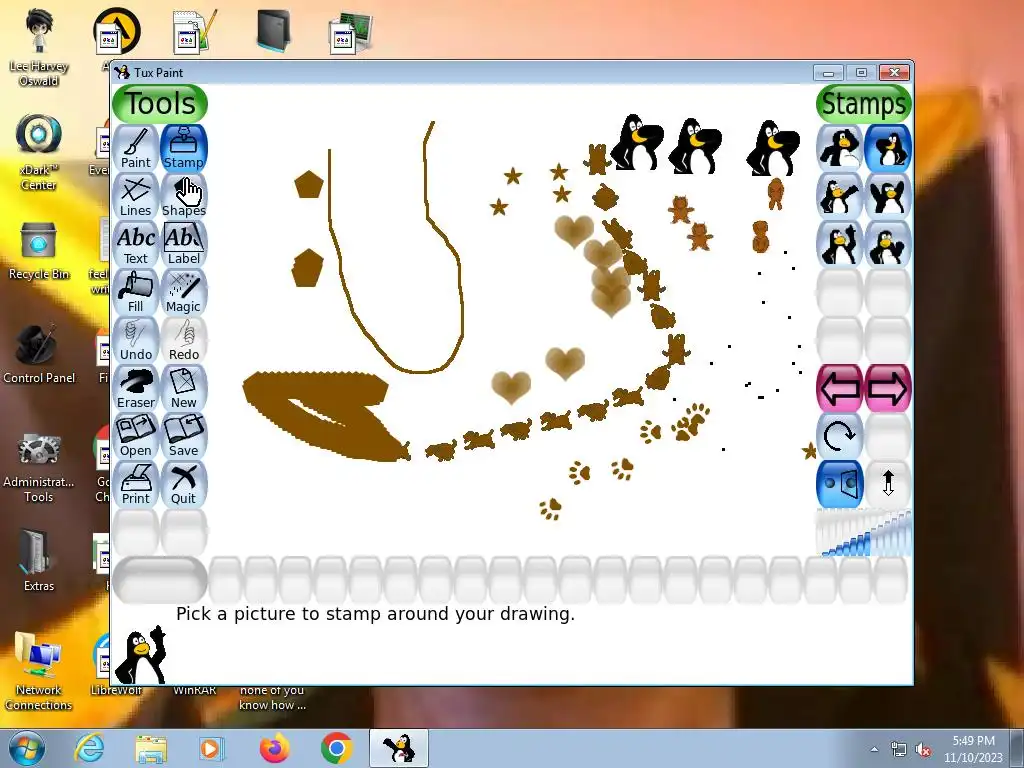Launch Internet Explorer from the taskbar

[89, 748]
